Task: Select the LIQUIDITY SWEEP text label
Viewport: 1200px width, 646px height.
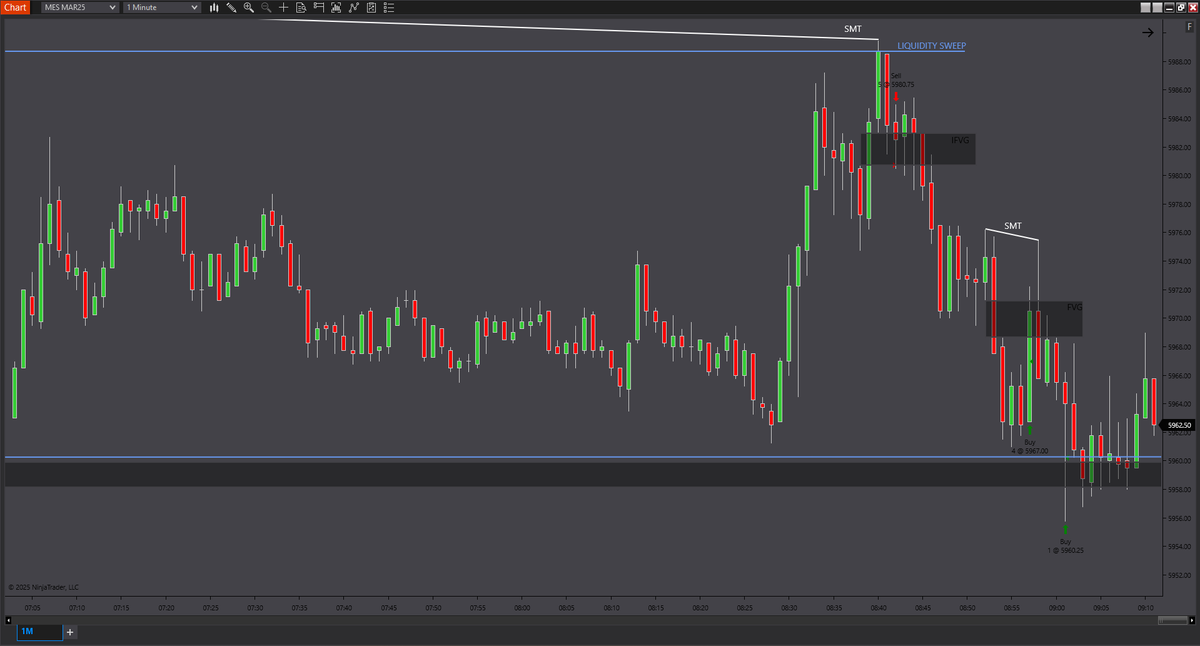Action: coord(931,46)
